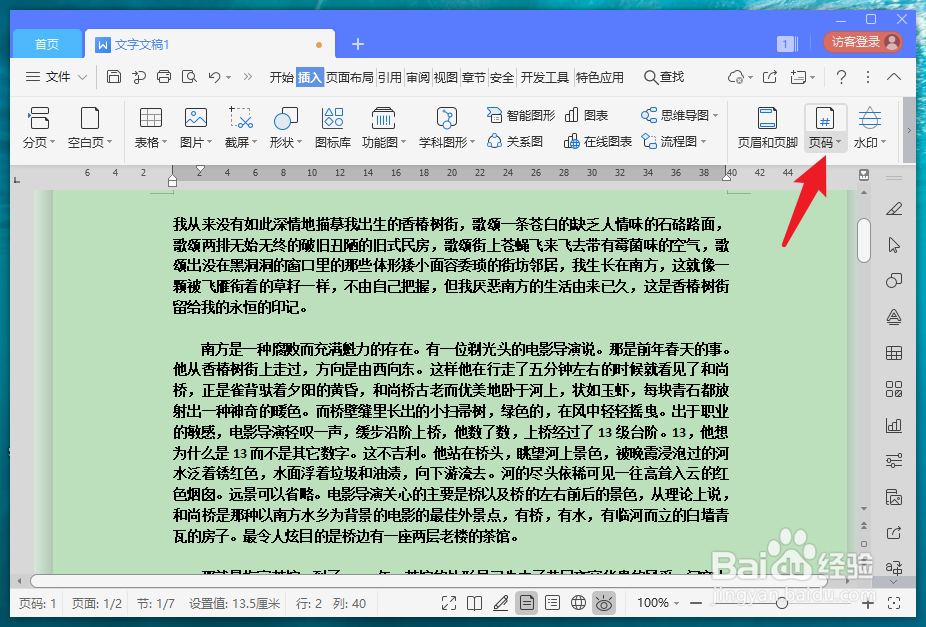Click the zoom slider handle
Screen dimensions: 926x627
[782, 603]
